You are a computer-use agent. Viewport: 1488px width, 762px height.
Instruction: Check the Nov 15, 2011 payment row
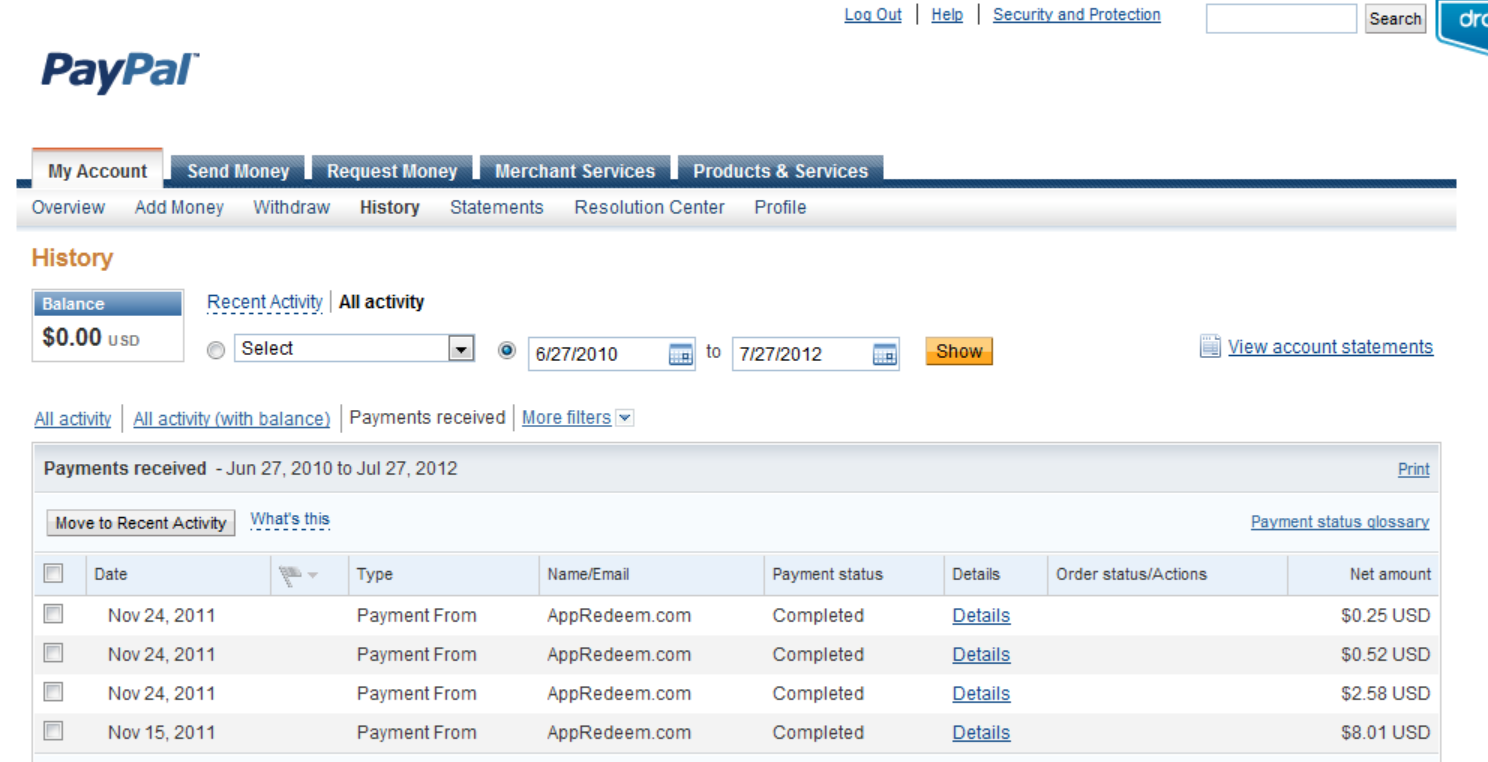(x=54, y=731)
